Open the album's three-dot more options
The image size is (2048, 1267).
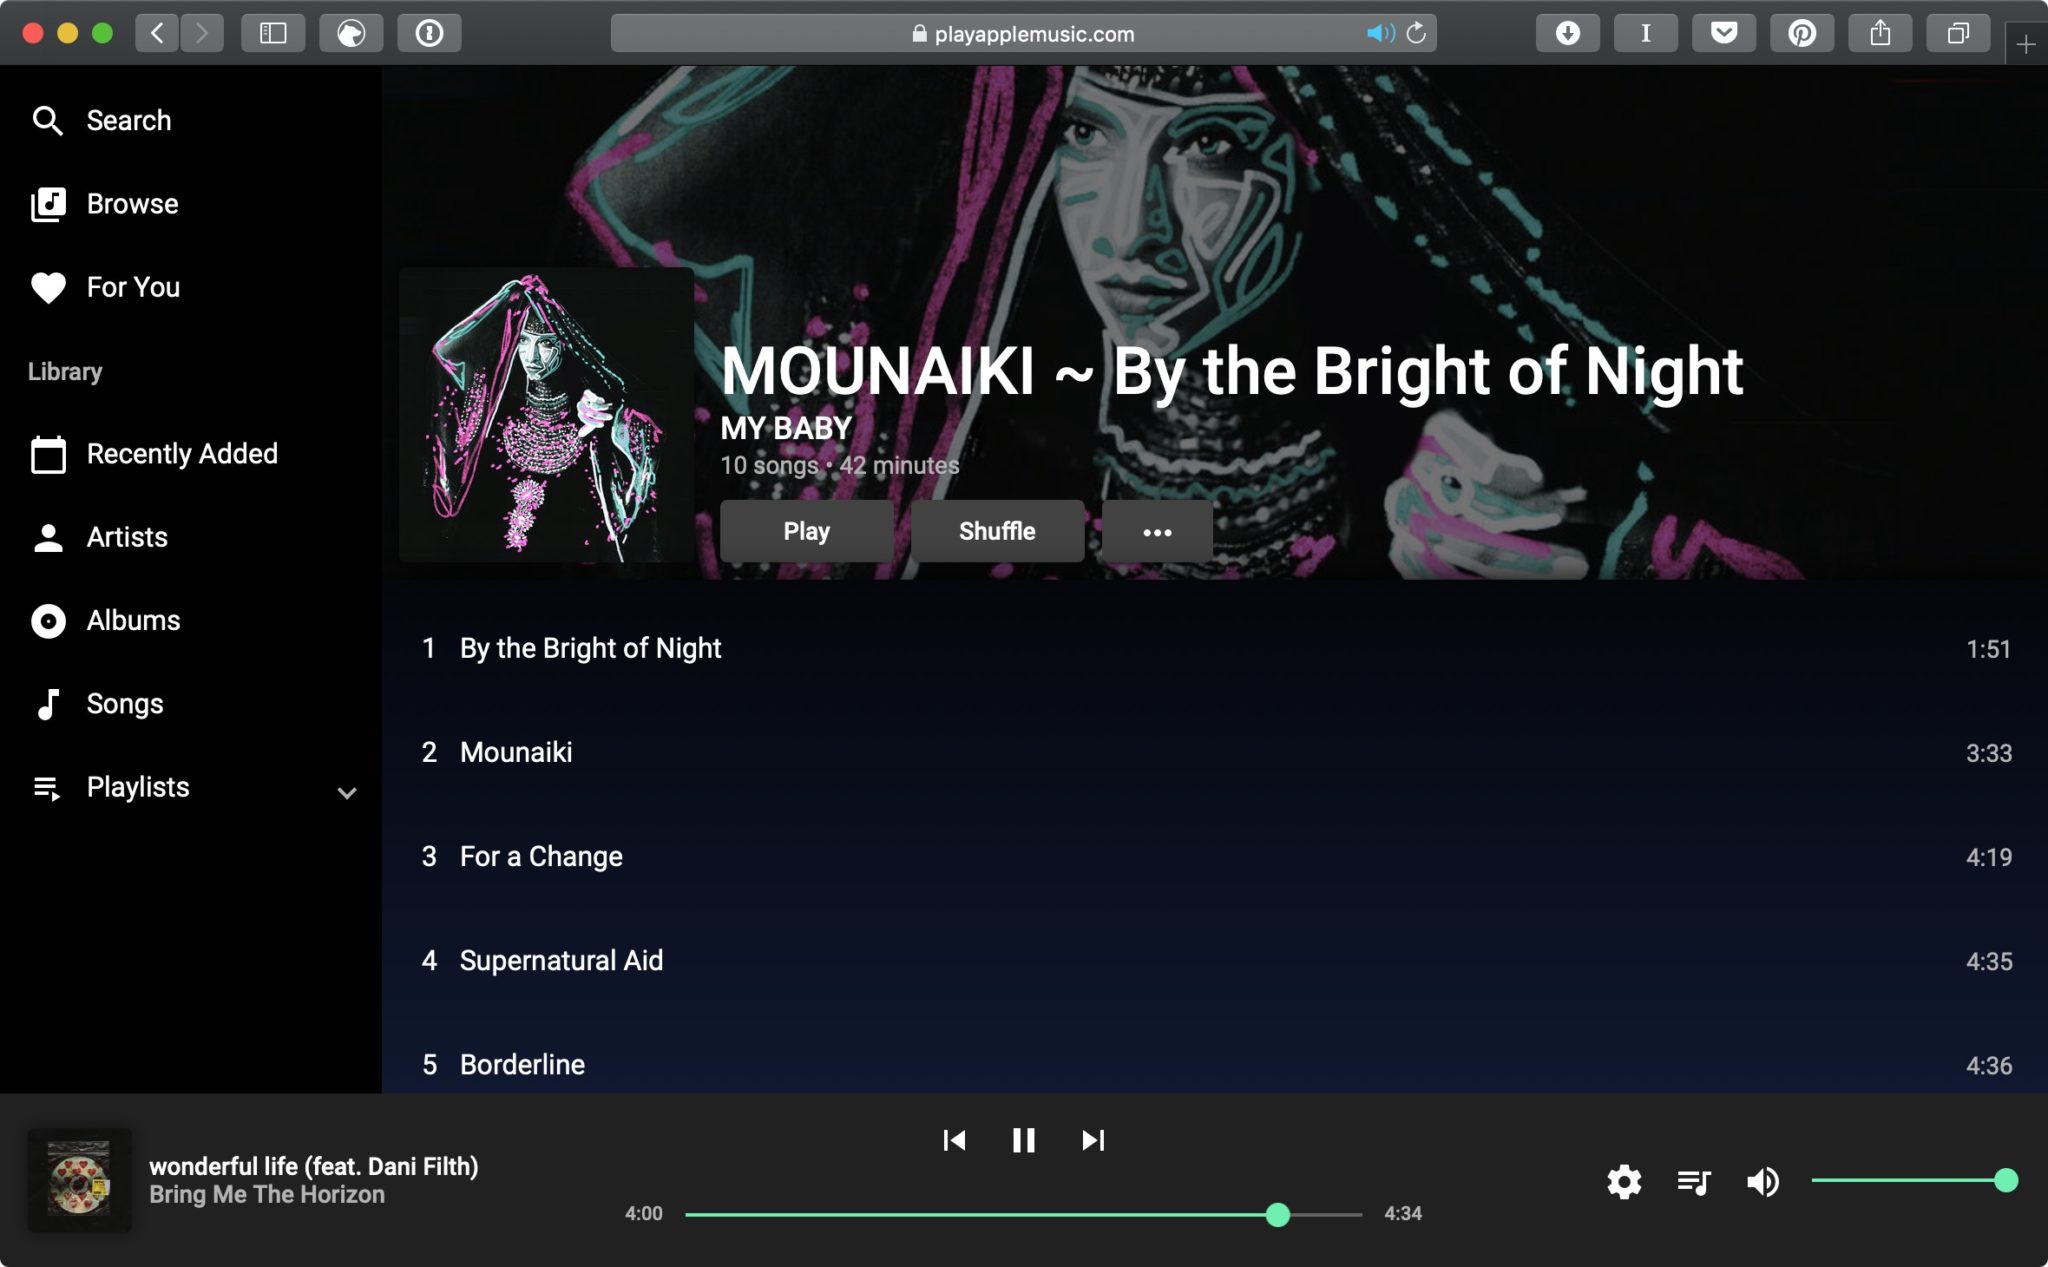pos(1157,532)
